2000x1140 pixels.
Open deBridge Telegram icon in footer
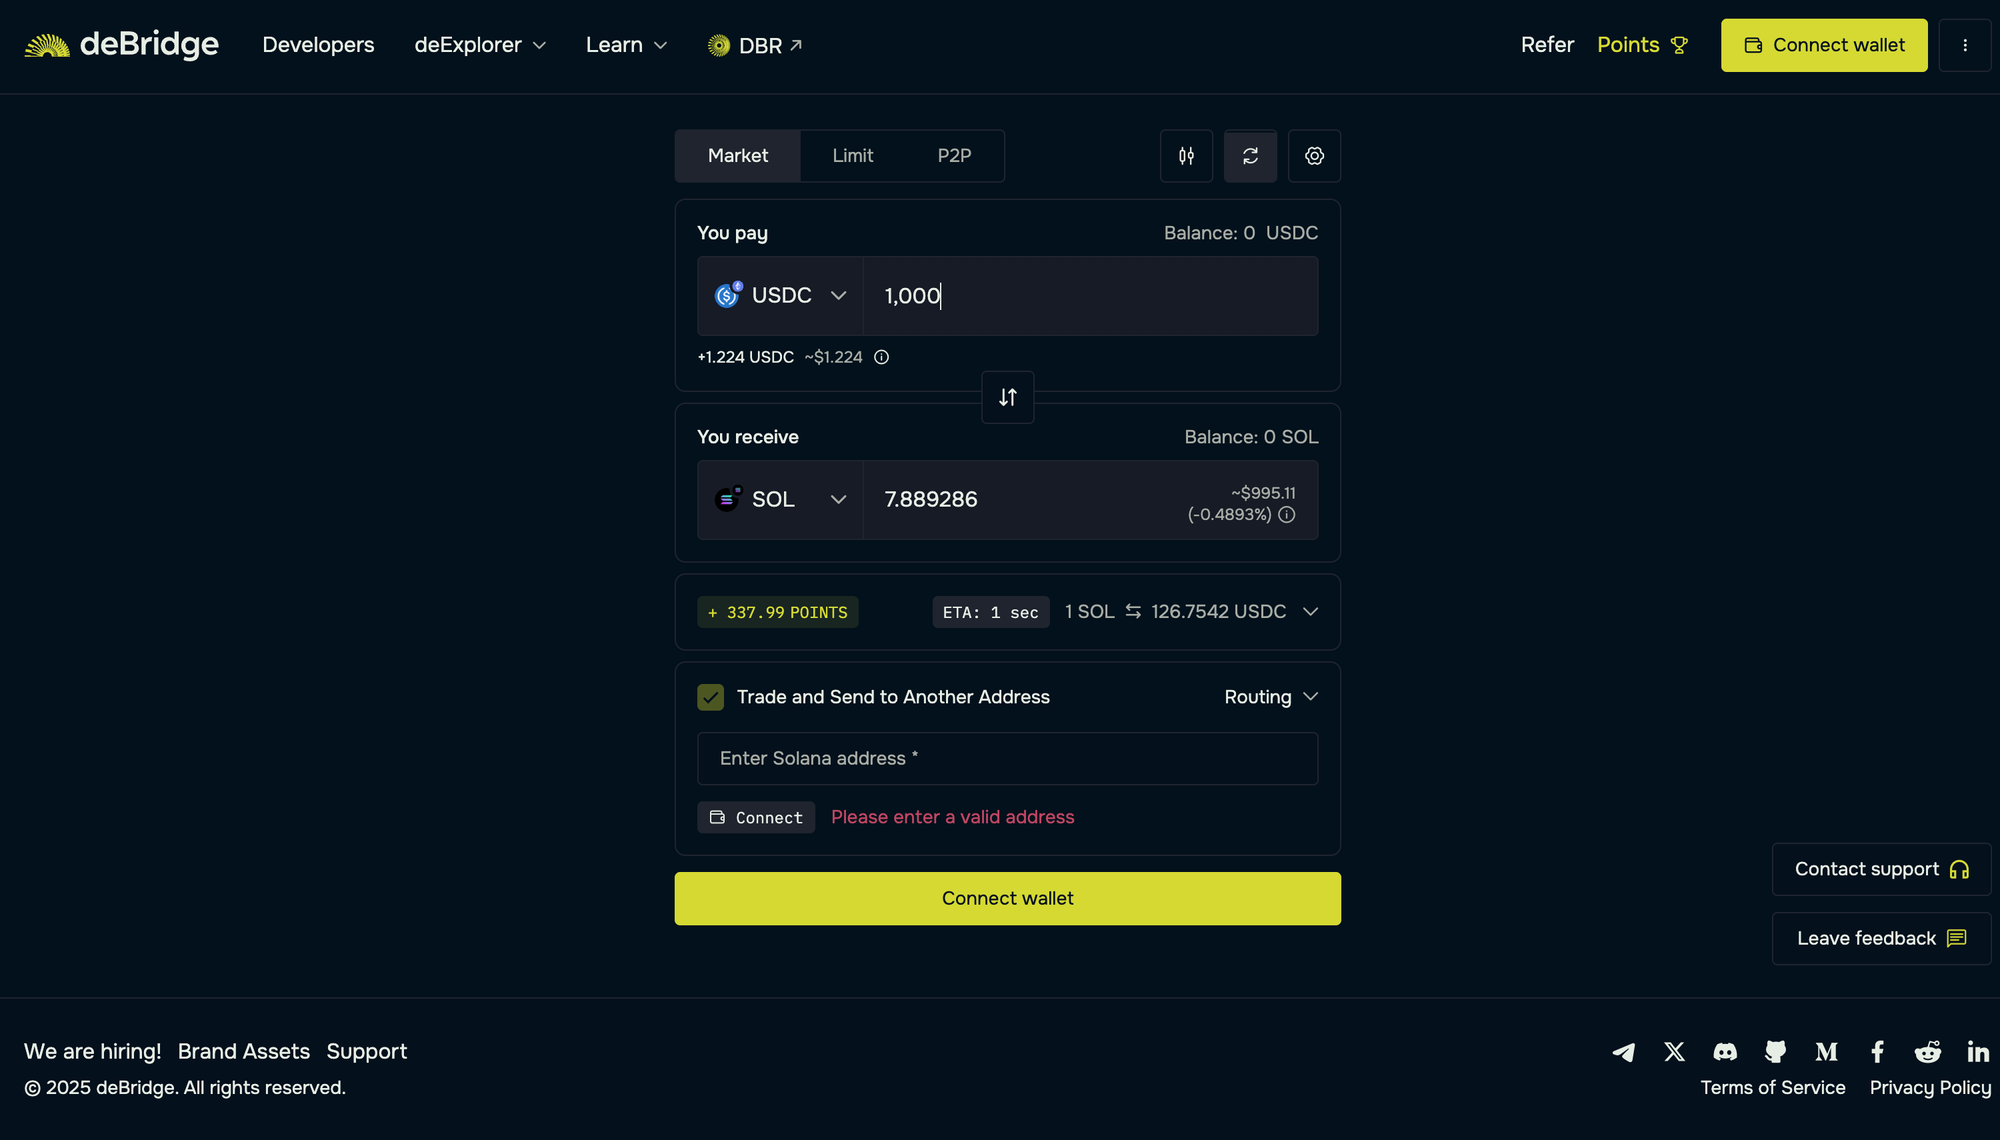coord(1624,1051)
